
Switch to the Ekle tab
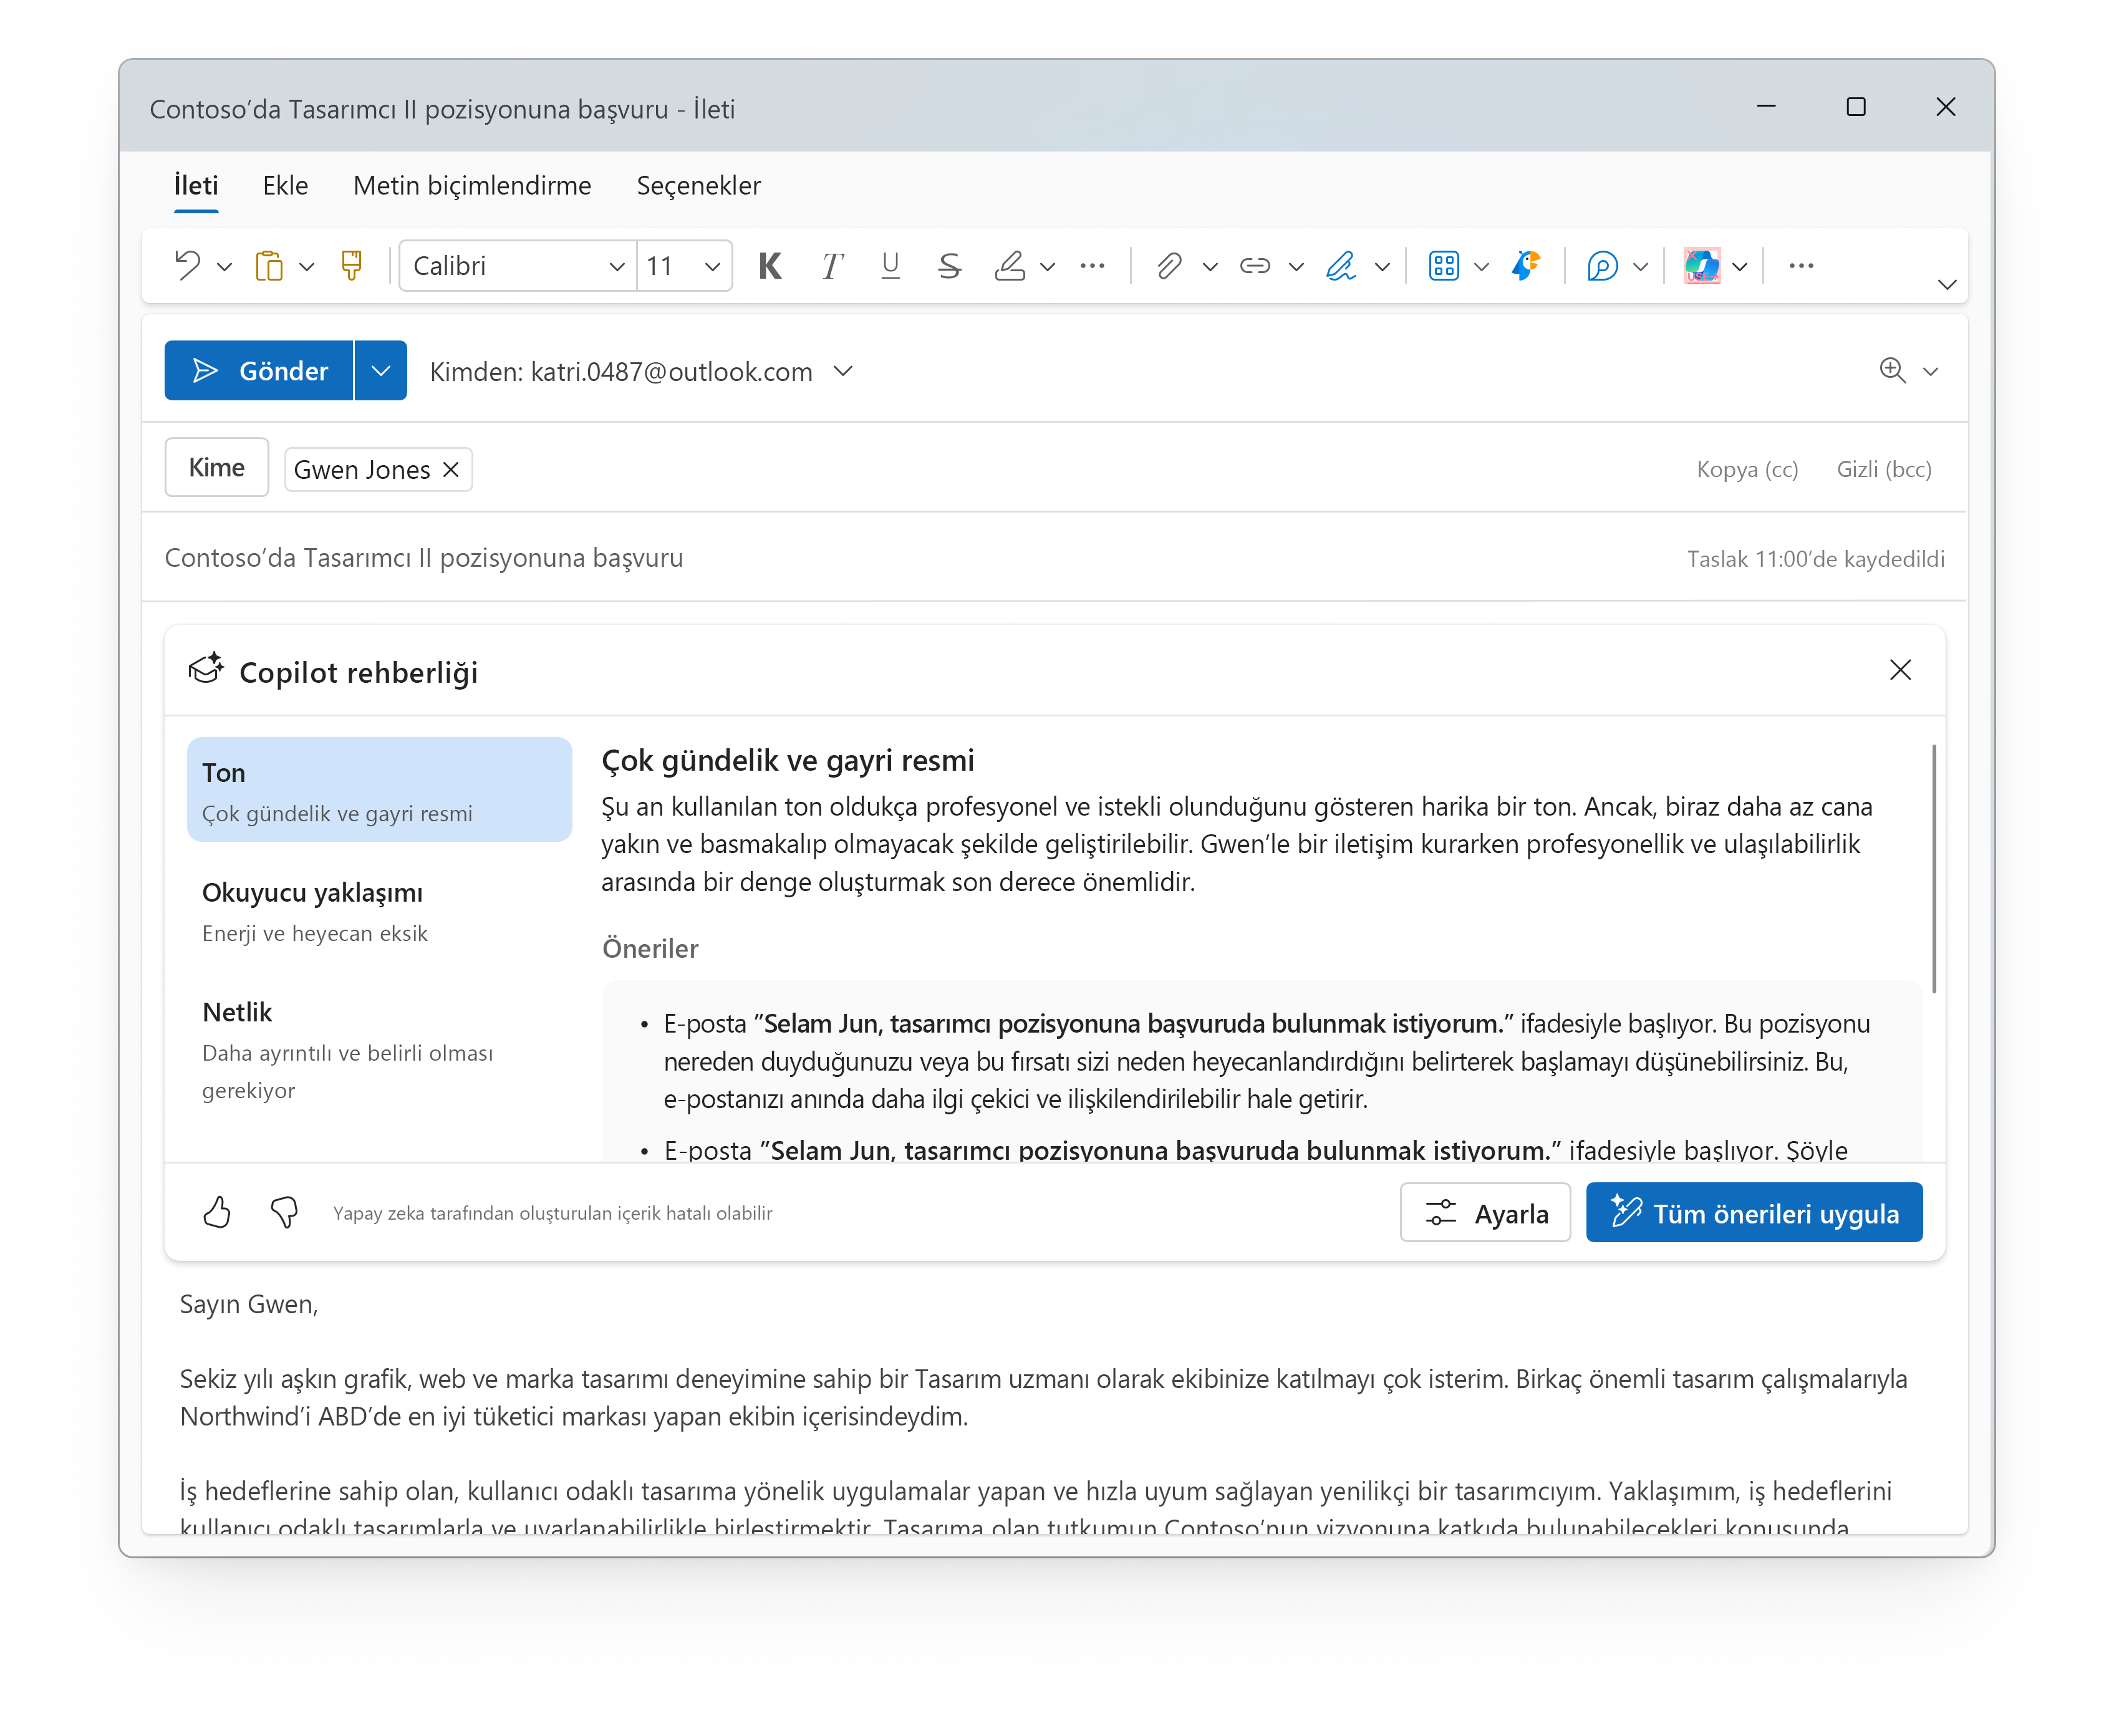(x=285, y=186)
